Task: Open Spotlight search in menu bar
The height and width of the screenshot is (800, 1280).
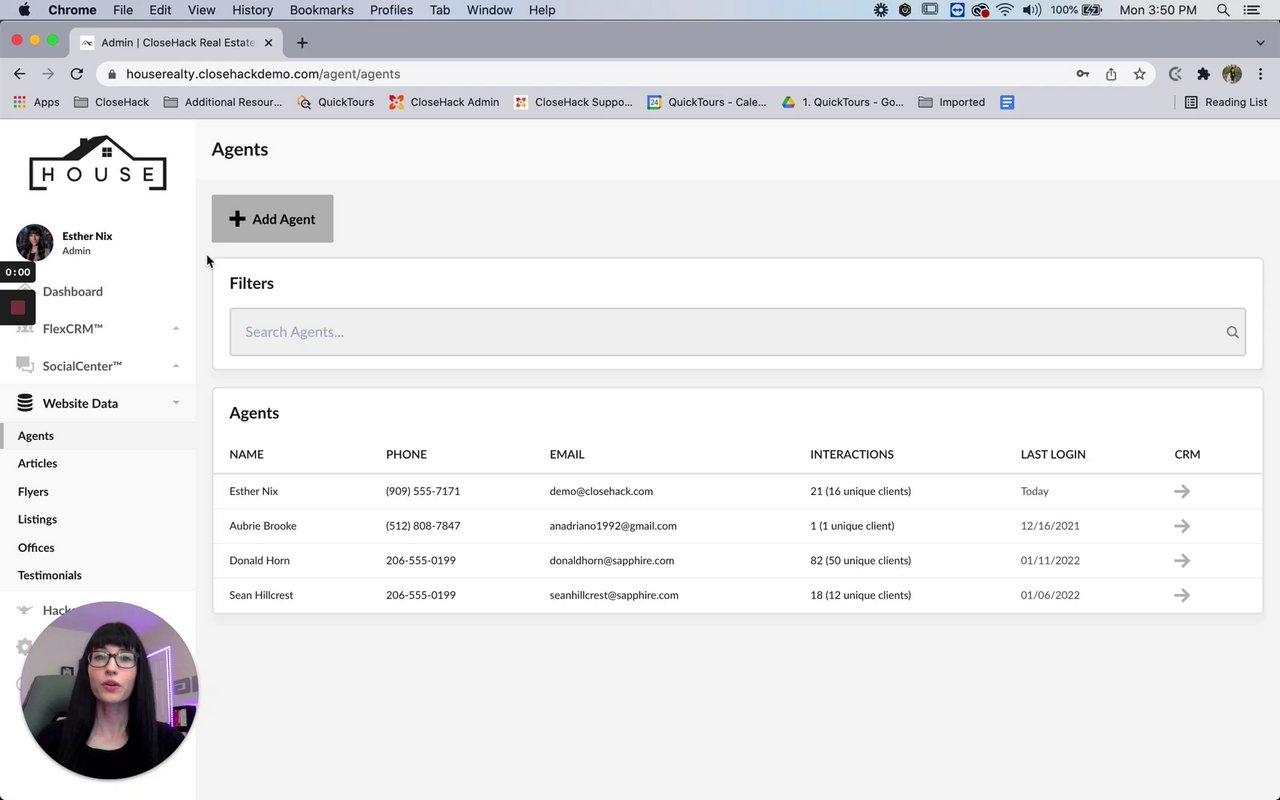Action: (x=1223, y=10)
